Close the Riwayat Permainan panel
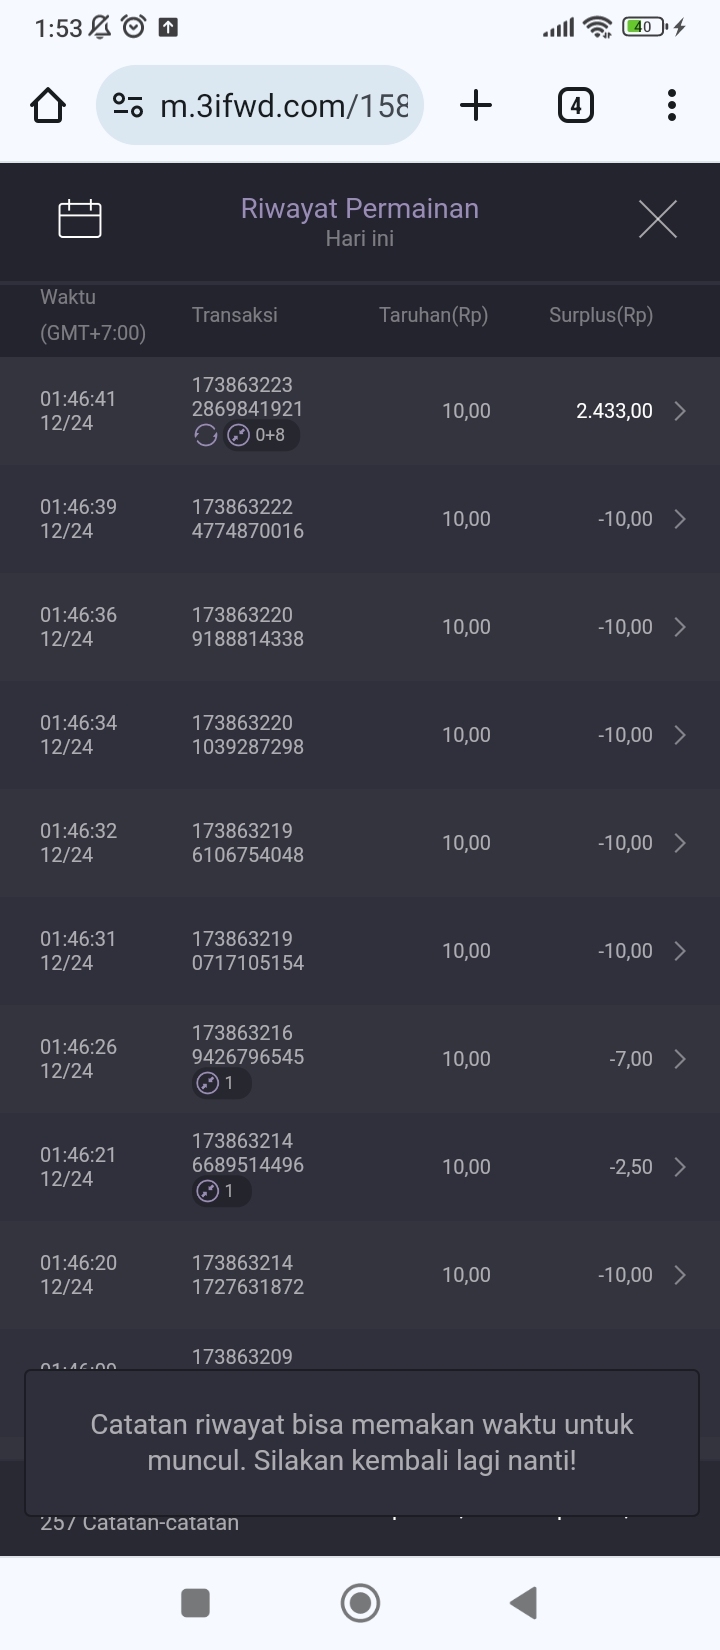Viewport: 720px width, 1650px height. 657,219
